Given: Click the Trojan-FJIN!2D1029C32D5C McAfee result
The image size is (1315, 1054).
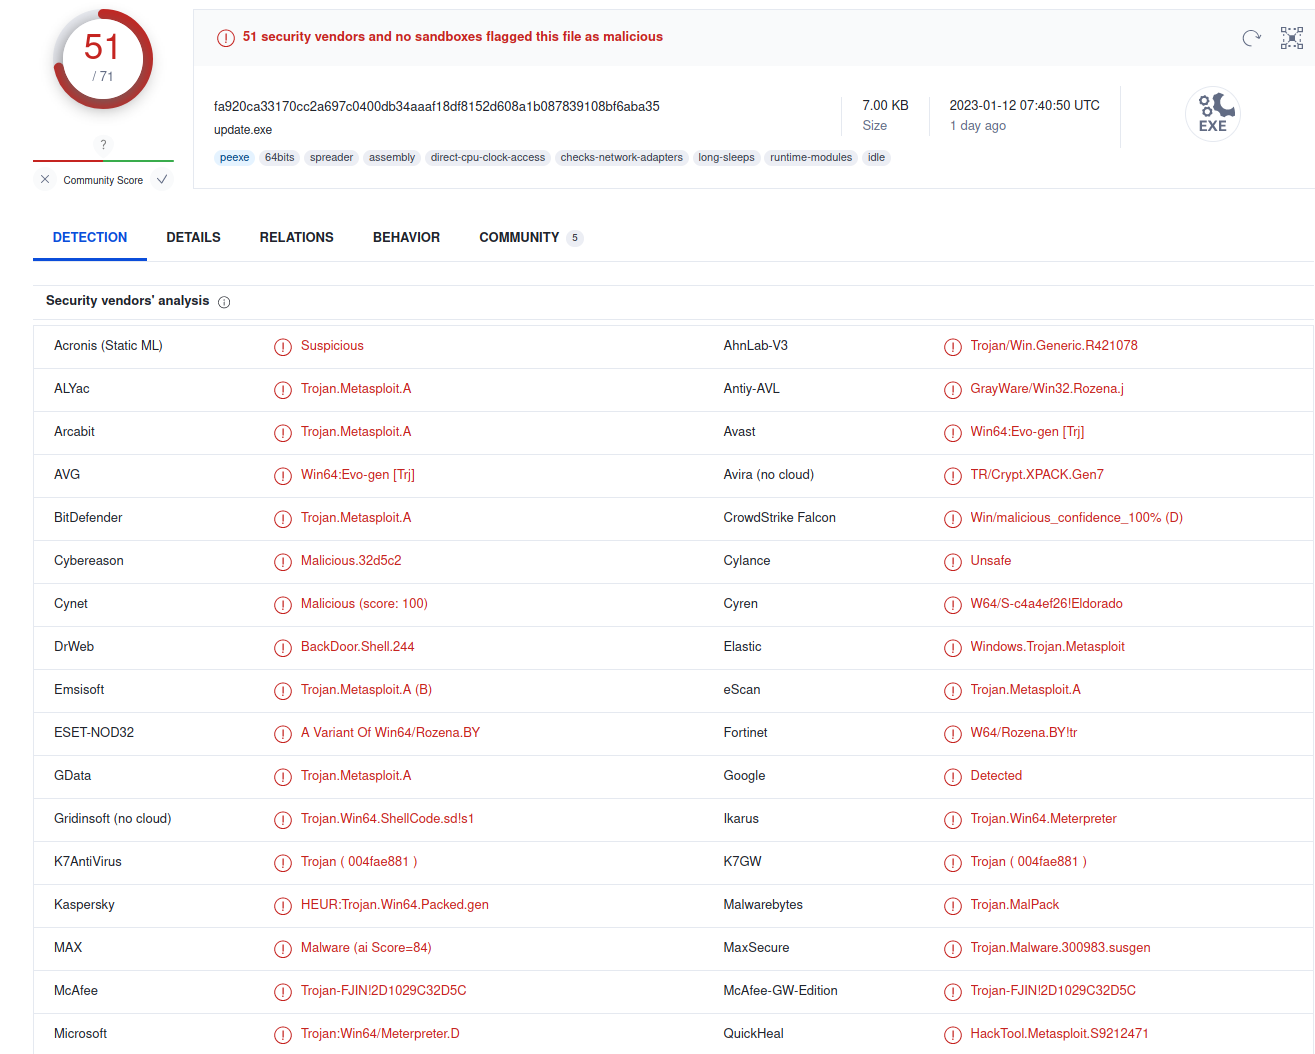Looking at the screenshot, I should (384, 991).
